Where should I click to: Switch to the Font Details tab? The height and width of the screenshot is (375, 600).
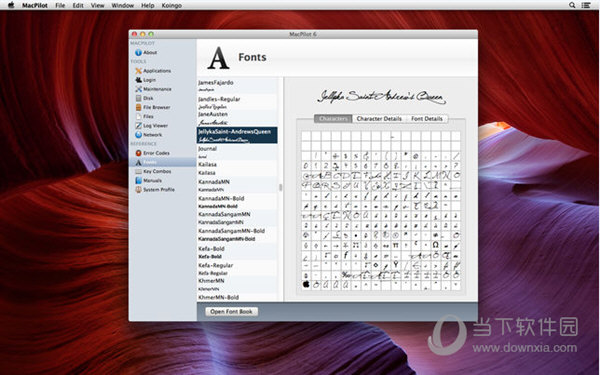tap(427, 119)
